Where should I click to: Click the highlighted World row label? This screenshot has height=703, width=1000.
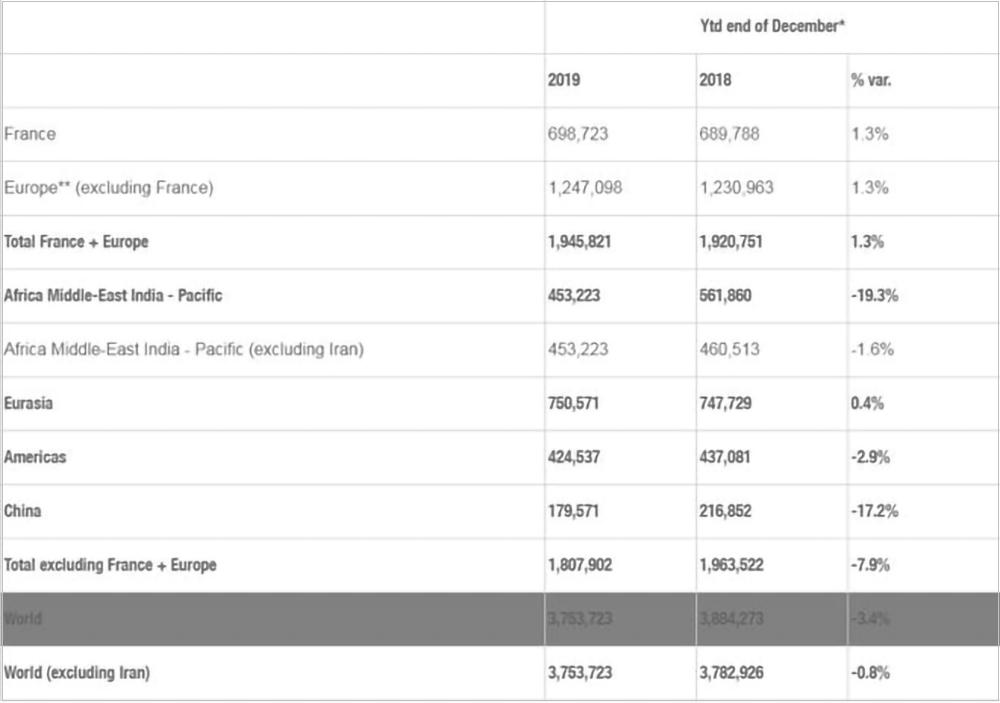pyautogui.click(x=23, y=619)
